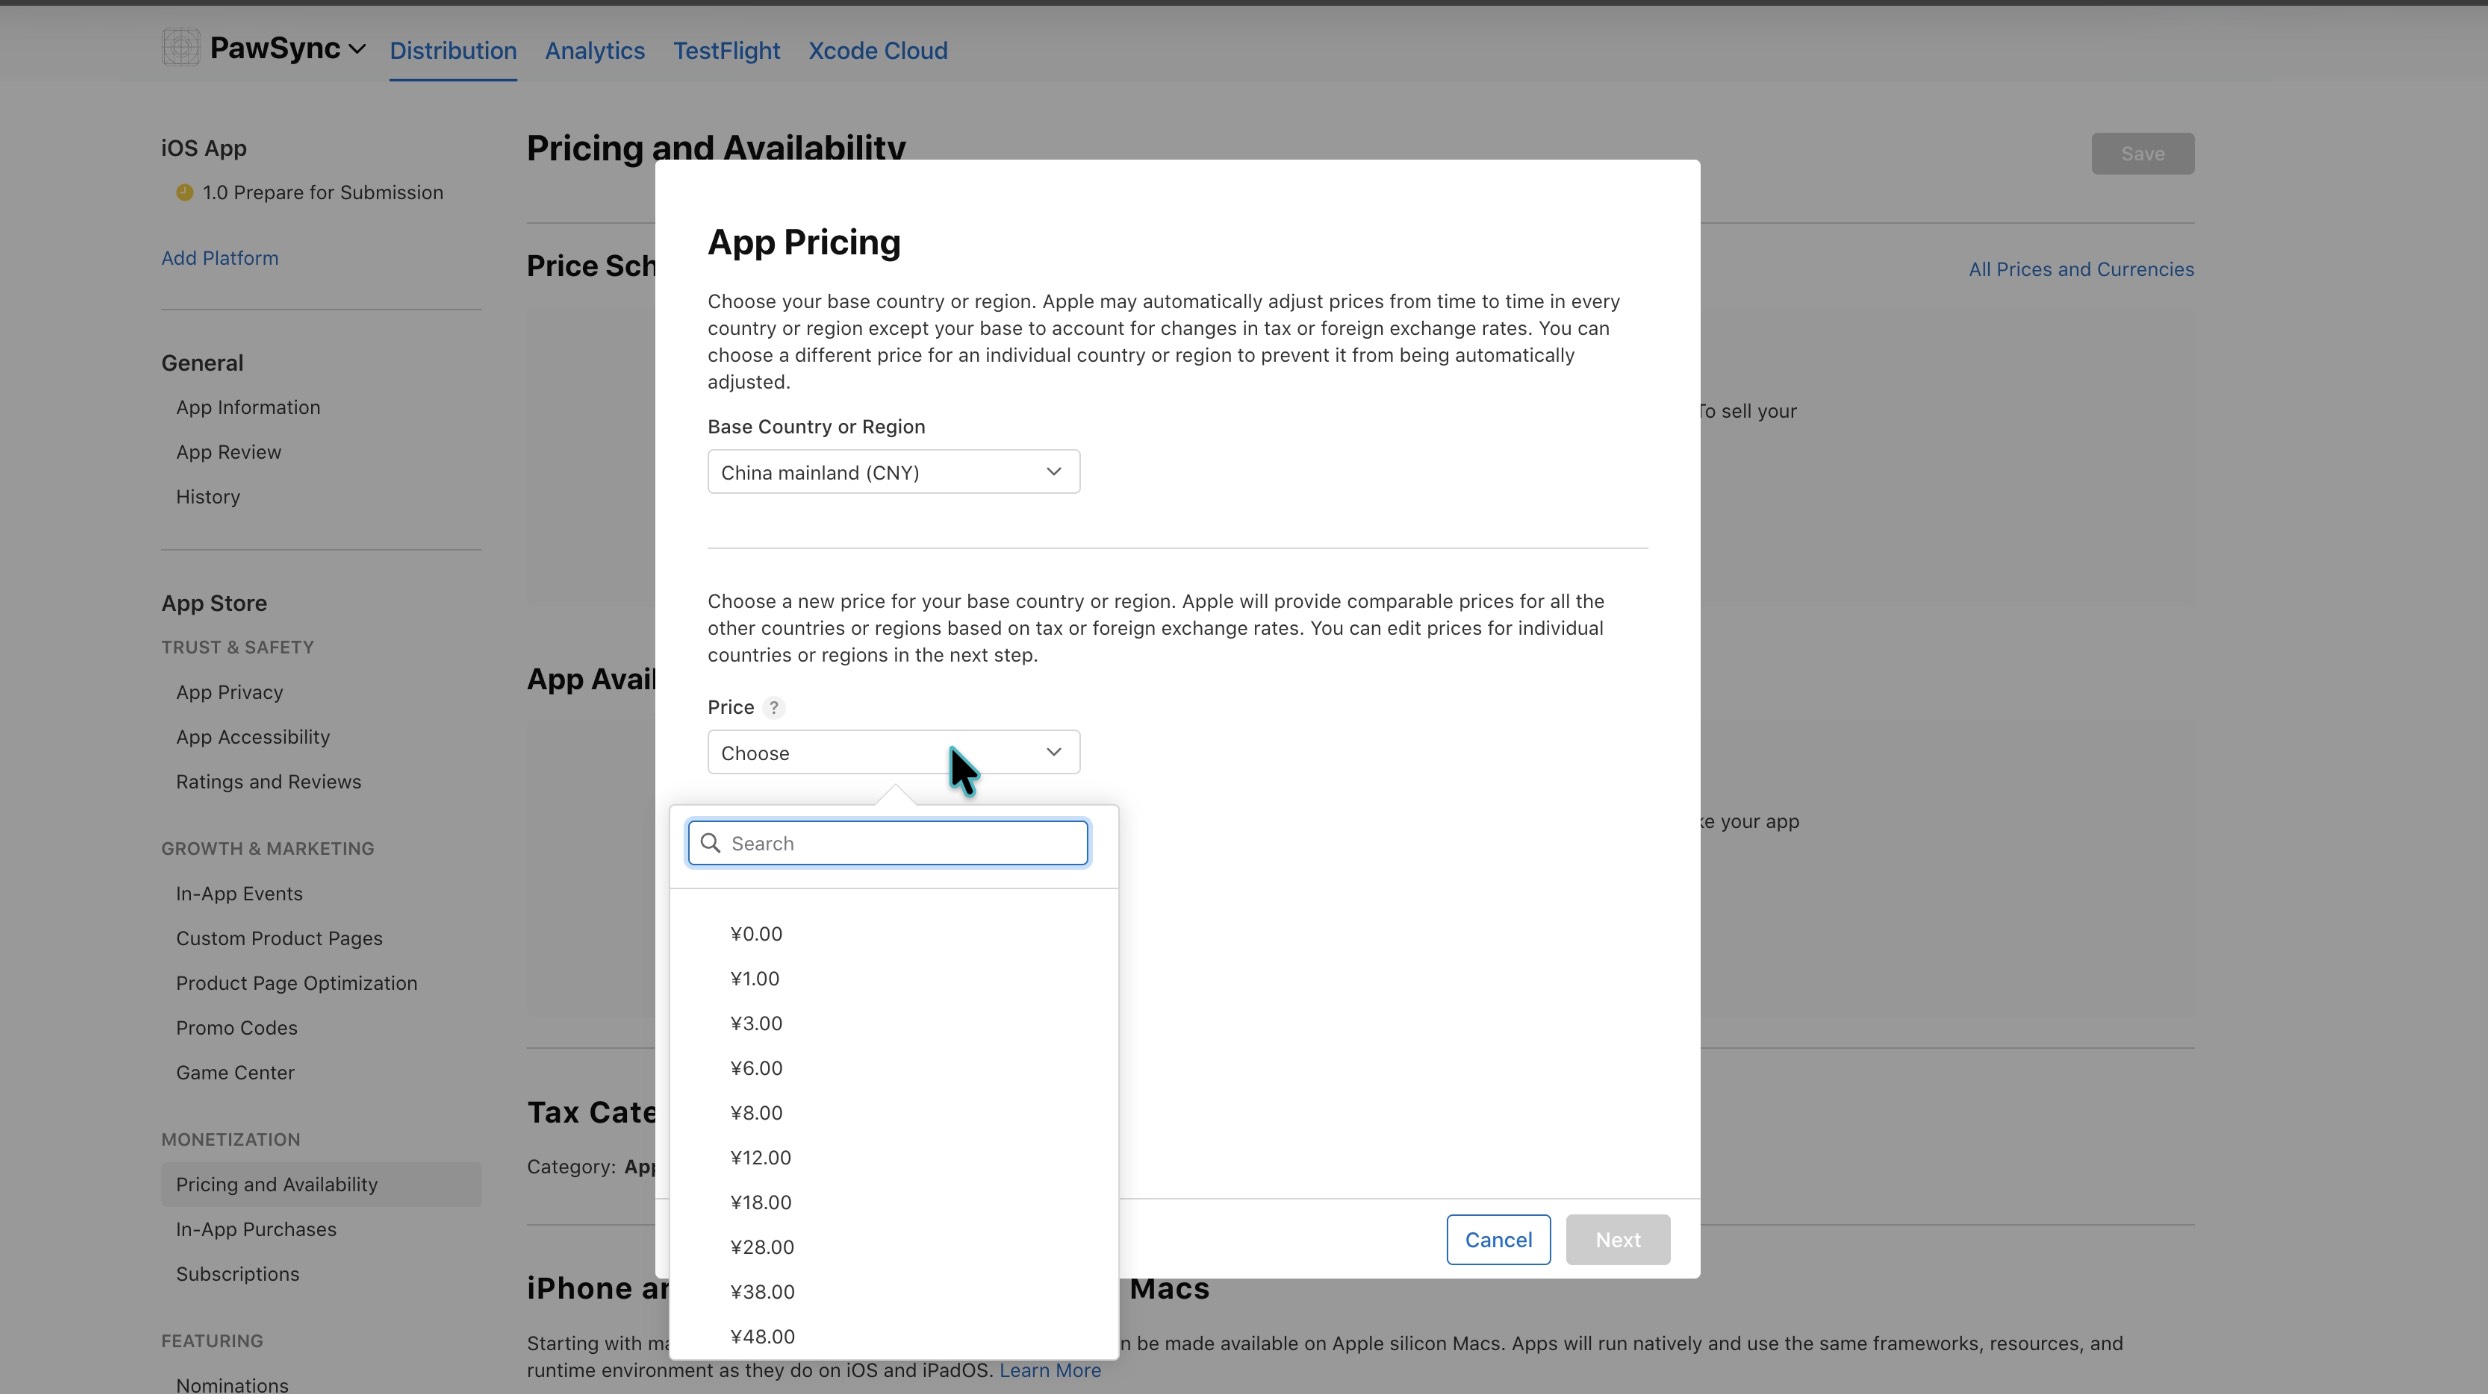2488x1394 pixels.
Task: Switch to the Distribution tab
Action: tap(453, 50)
